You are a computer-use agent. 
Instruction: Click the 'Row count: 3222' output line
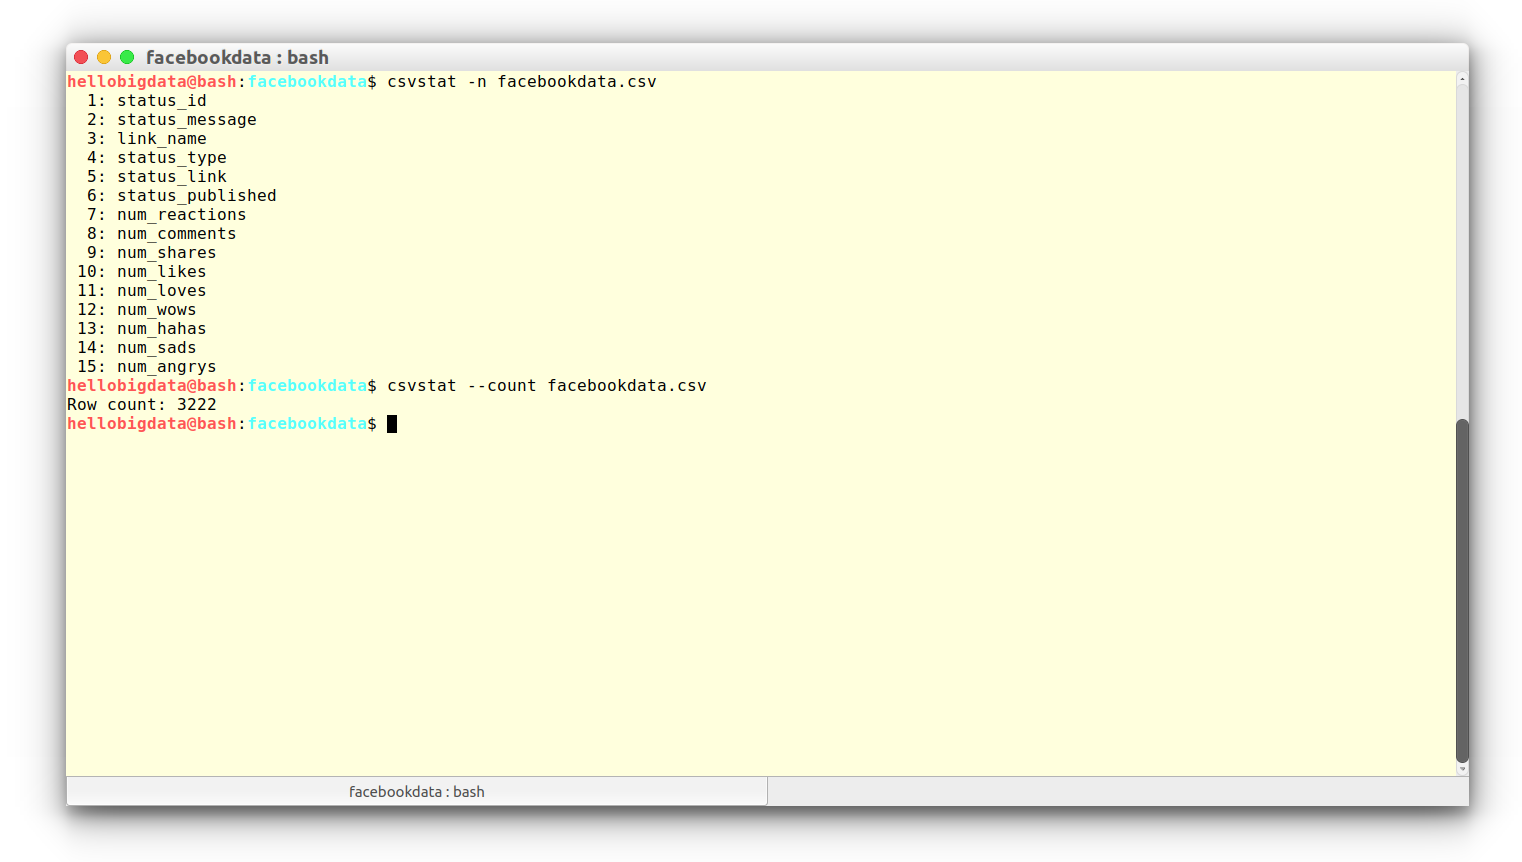click(142, 405)
